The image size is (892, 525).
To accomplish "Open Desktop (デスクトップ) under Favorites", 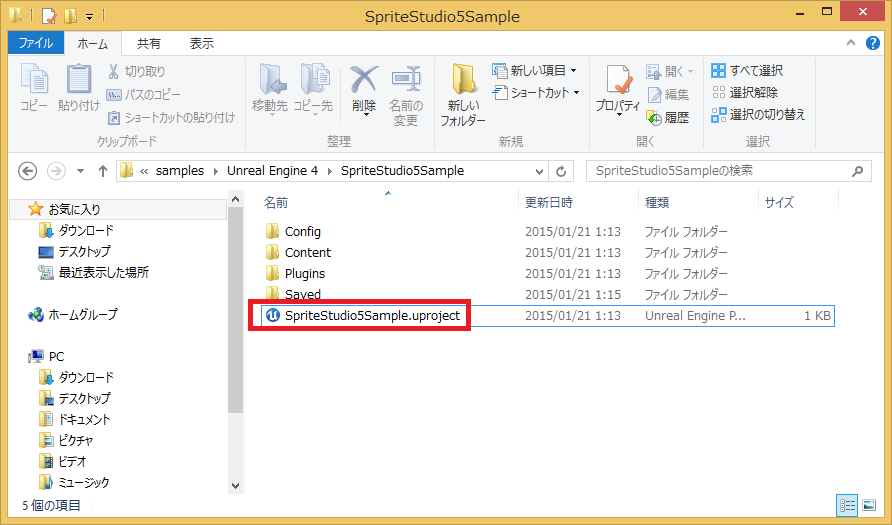I will 75,251.
